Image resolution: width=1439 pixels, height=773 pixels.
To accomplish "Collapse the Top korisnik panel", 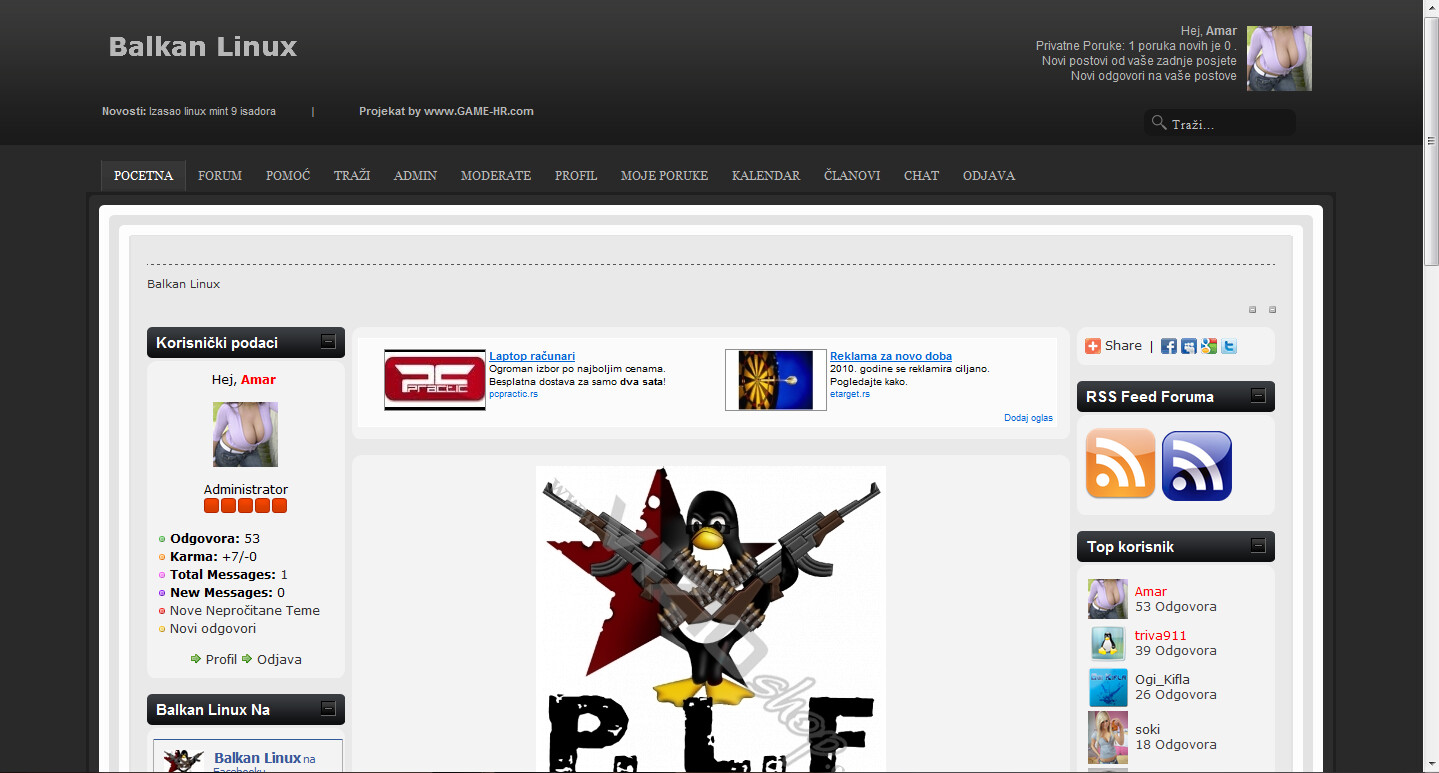I will [1258, 546].
